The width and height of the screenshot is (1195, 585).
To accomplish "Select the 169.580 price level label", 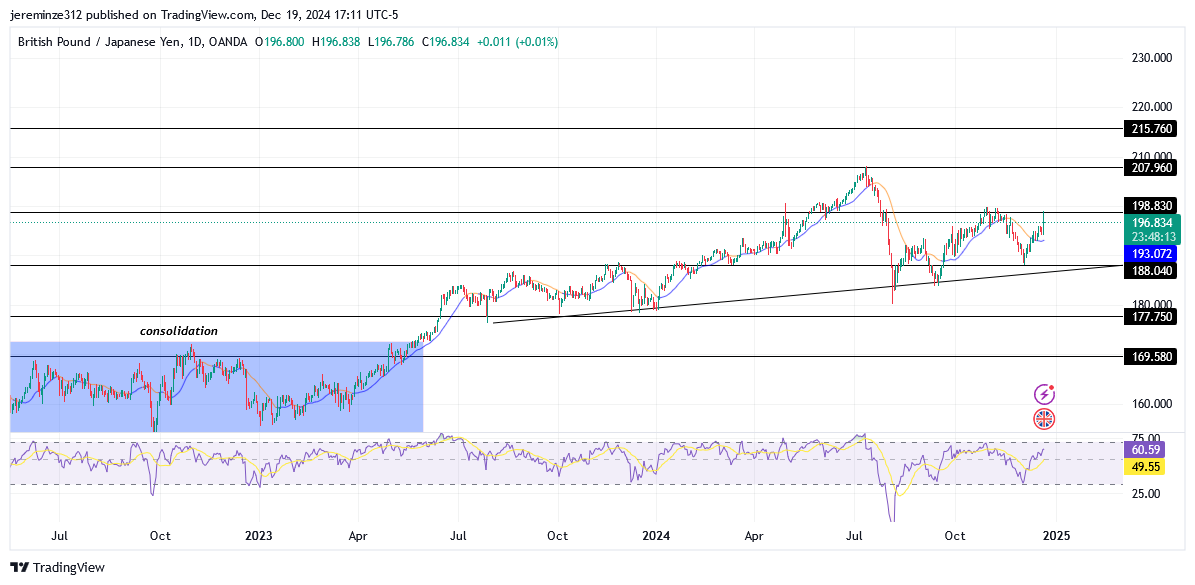I will click(x=1149, y=356).
